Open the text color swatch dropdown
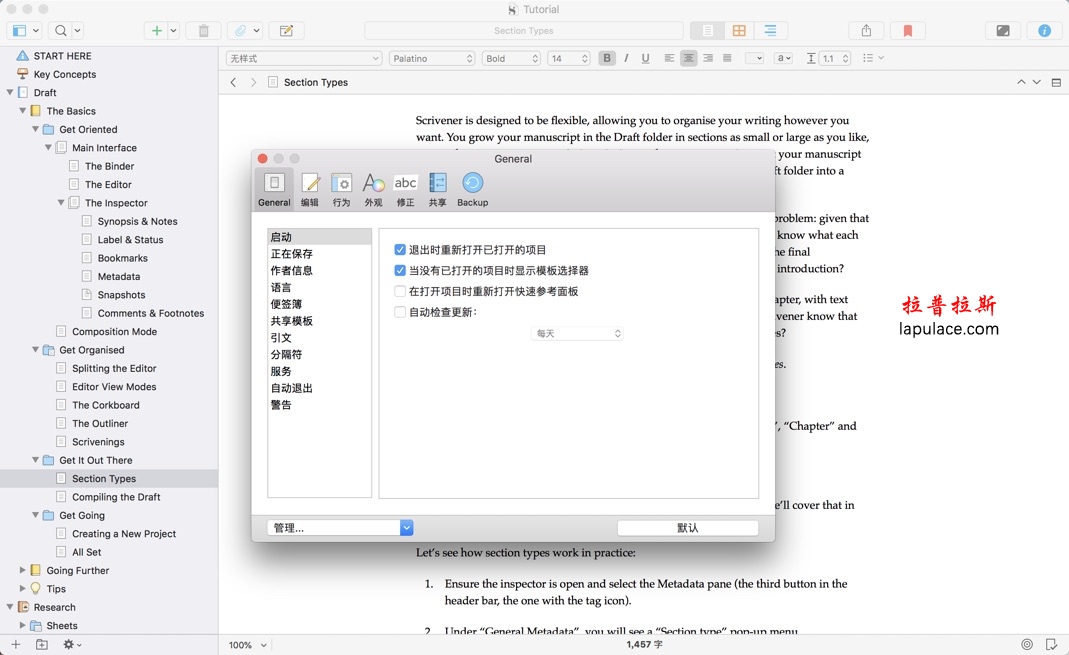 coord(754,59)
